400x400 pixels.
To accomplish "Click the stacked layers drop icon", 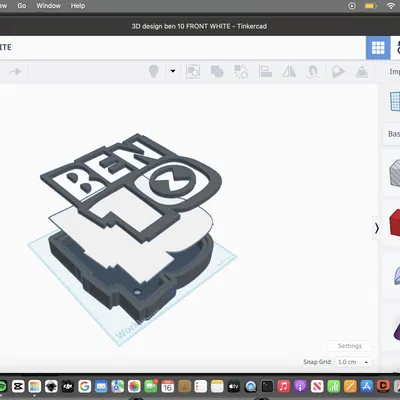I will click(362, 71).
